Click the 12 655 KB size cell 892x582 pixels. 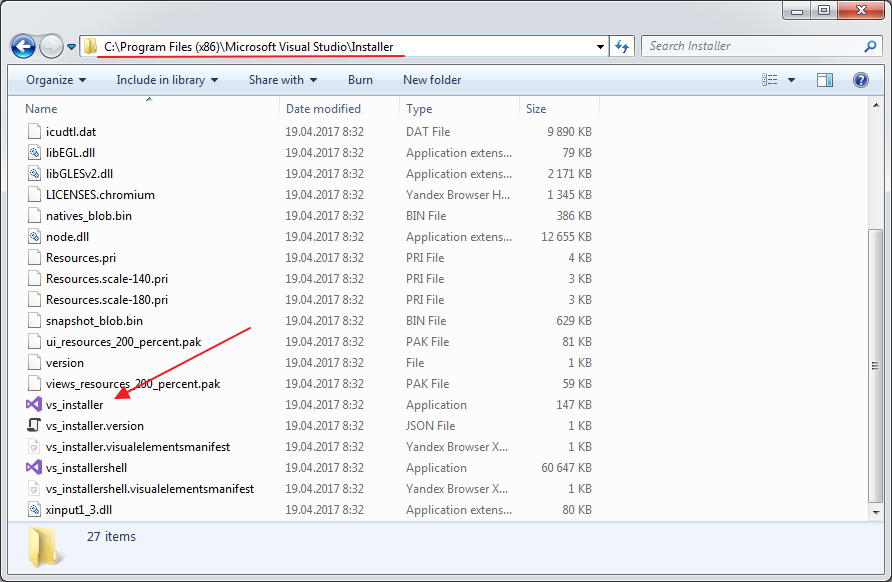click(x=566, y=237)
